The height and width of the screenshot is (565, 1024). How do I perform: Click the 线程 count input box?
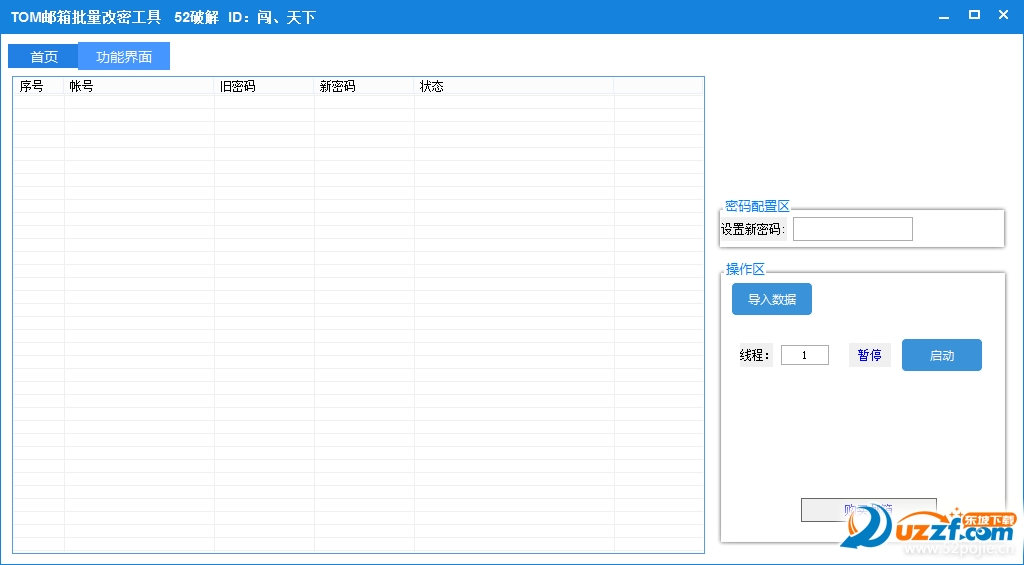click(805, 355)
